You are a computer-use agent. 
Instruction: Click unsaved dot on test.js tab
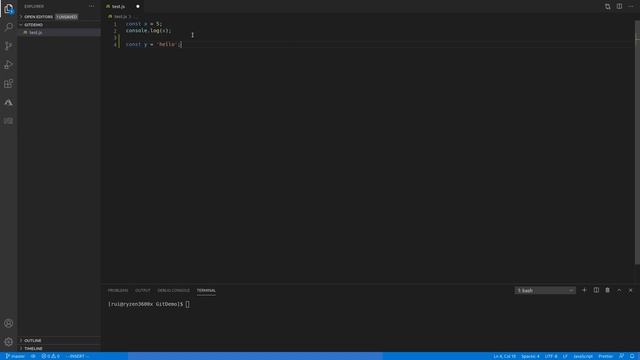(138, 7)
